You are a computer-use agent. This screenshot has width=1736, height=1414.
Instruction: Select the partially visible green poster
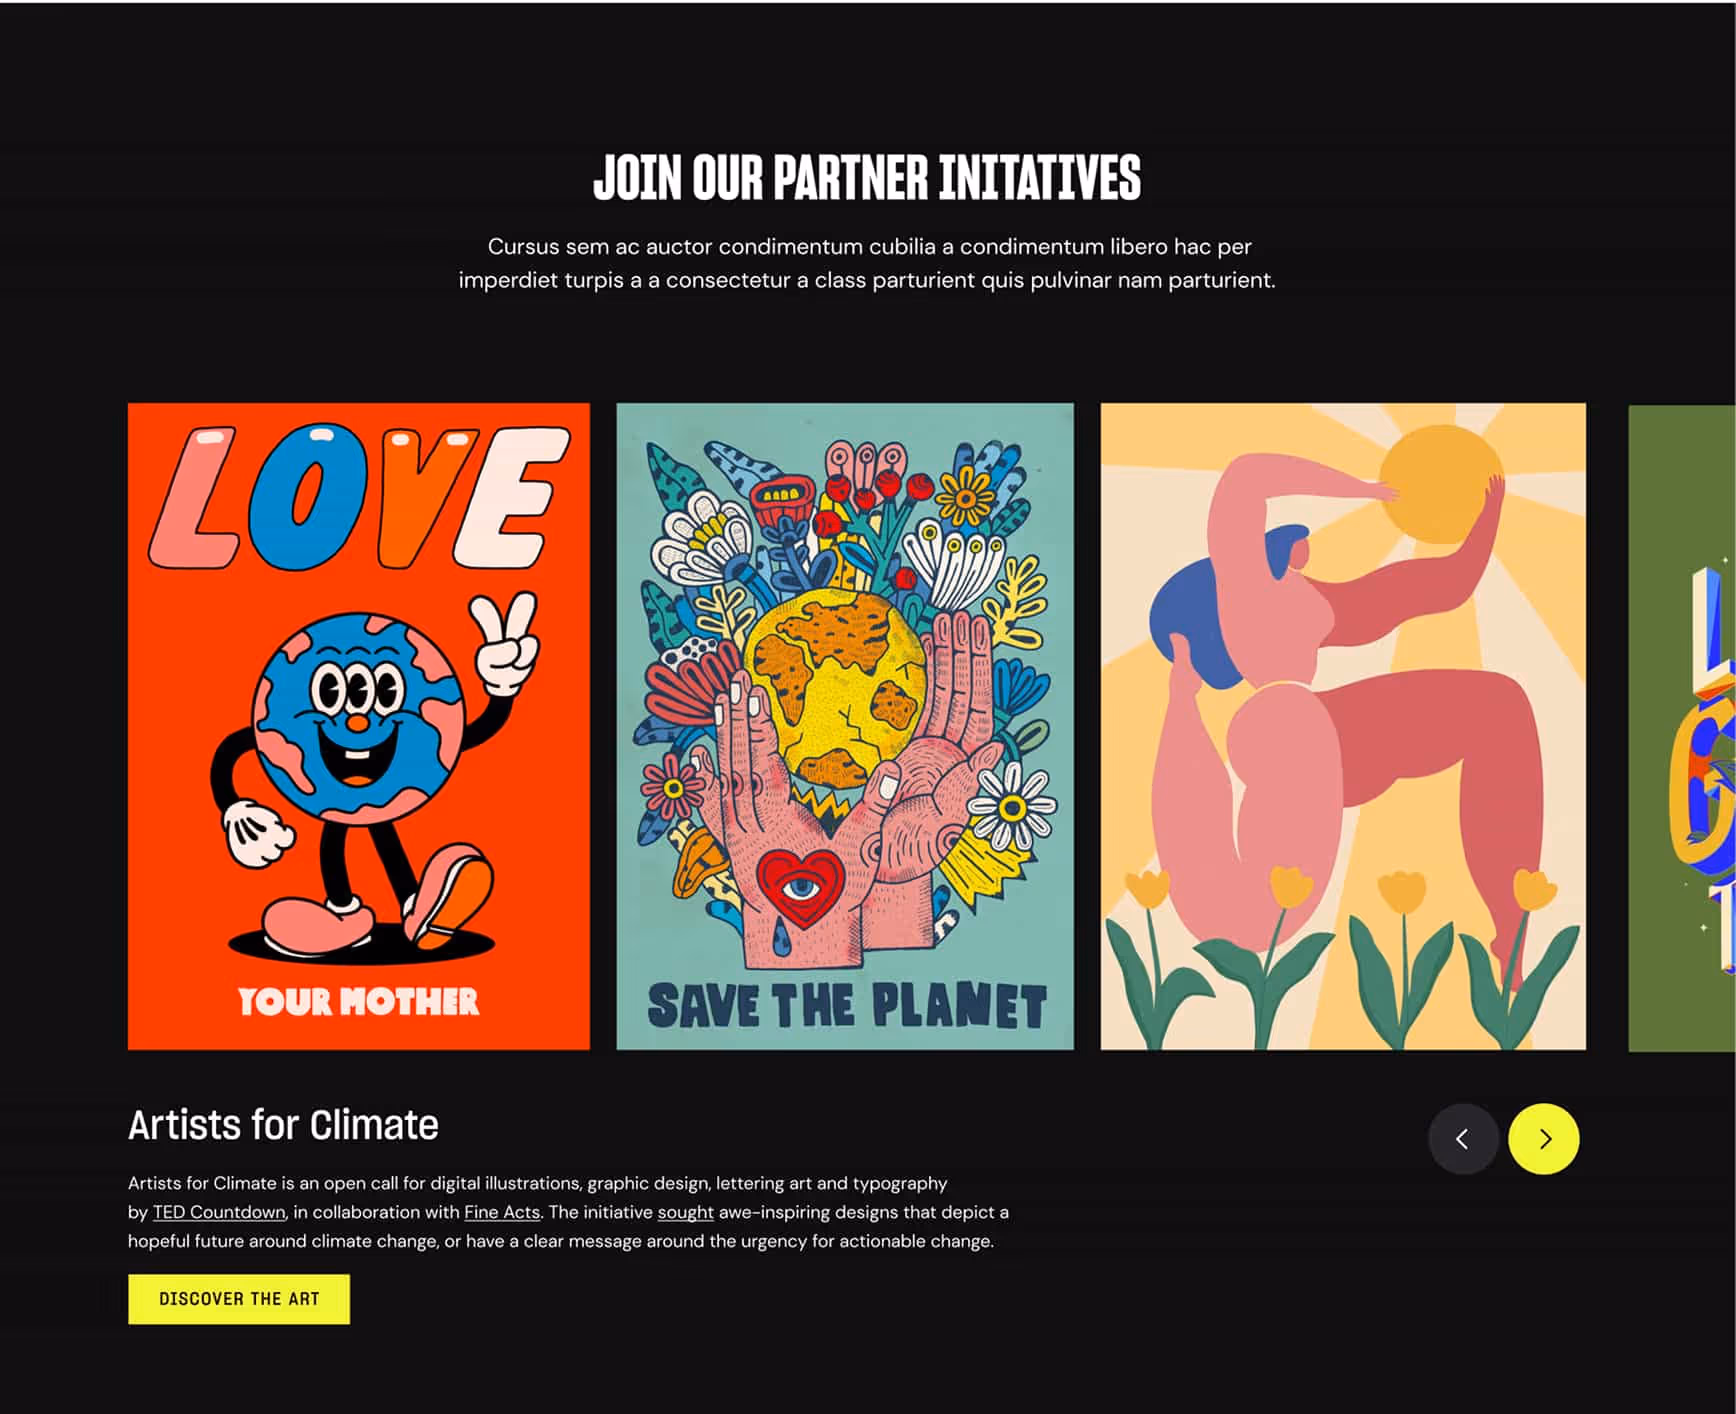[1682, 728]
